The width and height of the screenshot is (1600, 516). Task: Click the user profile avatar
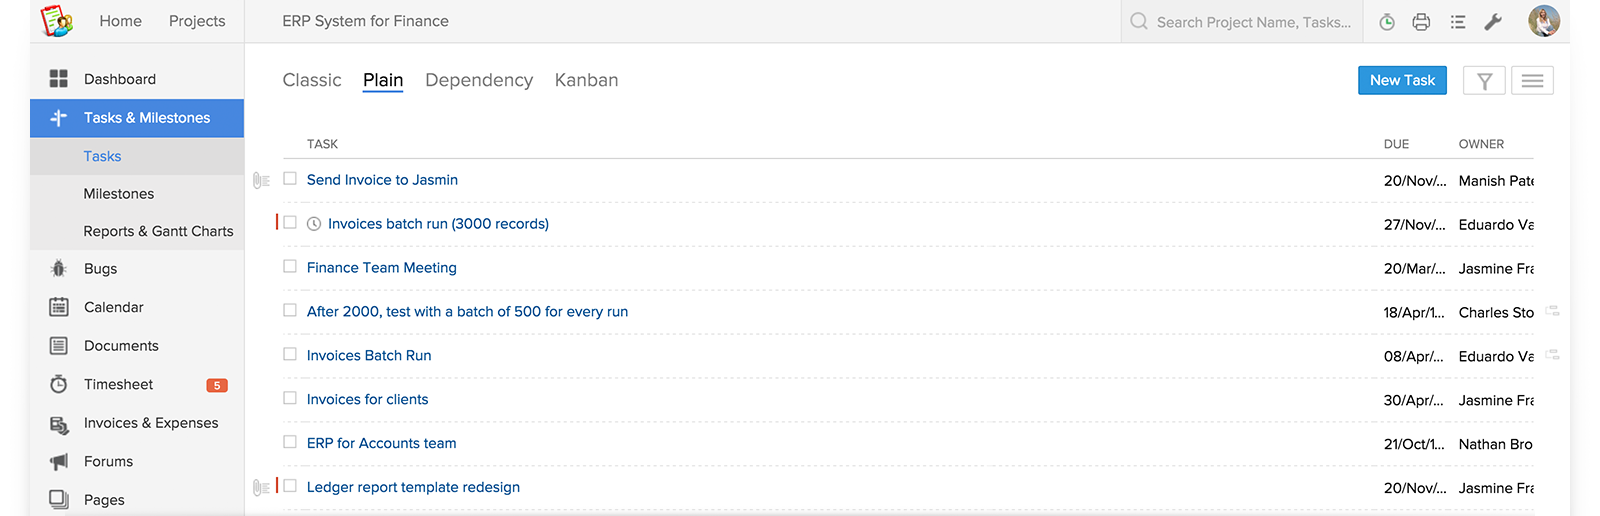click(x=1543, y=21)
